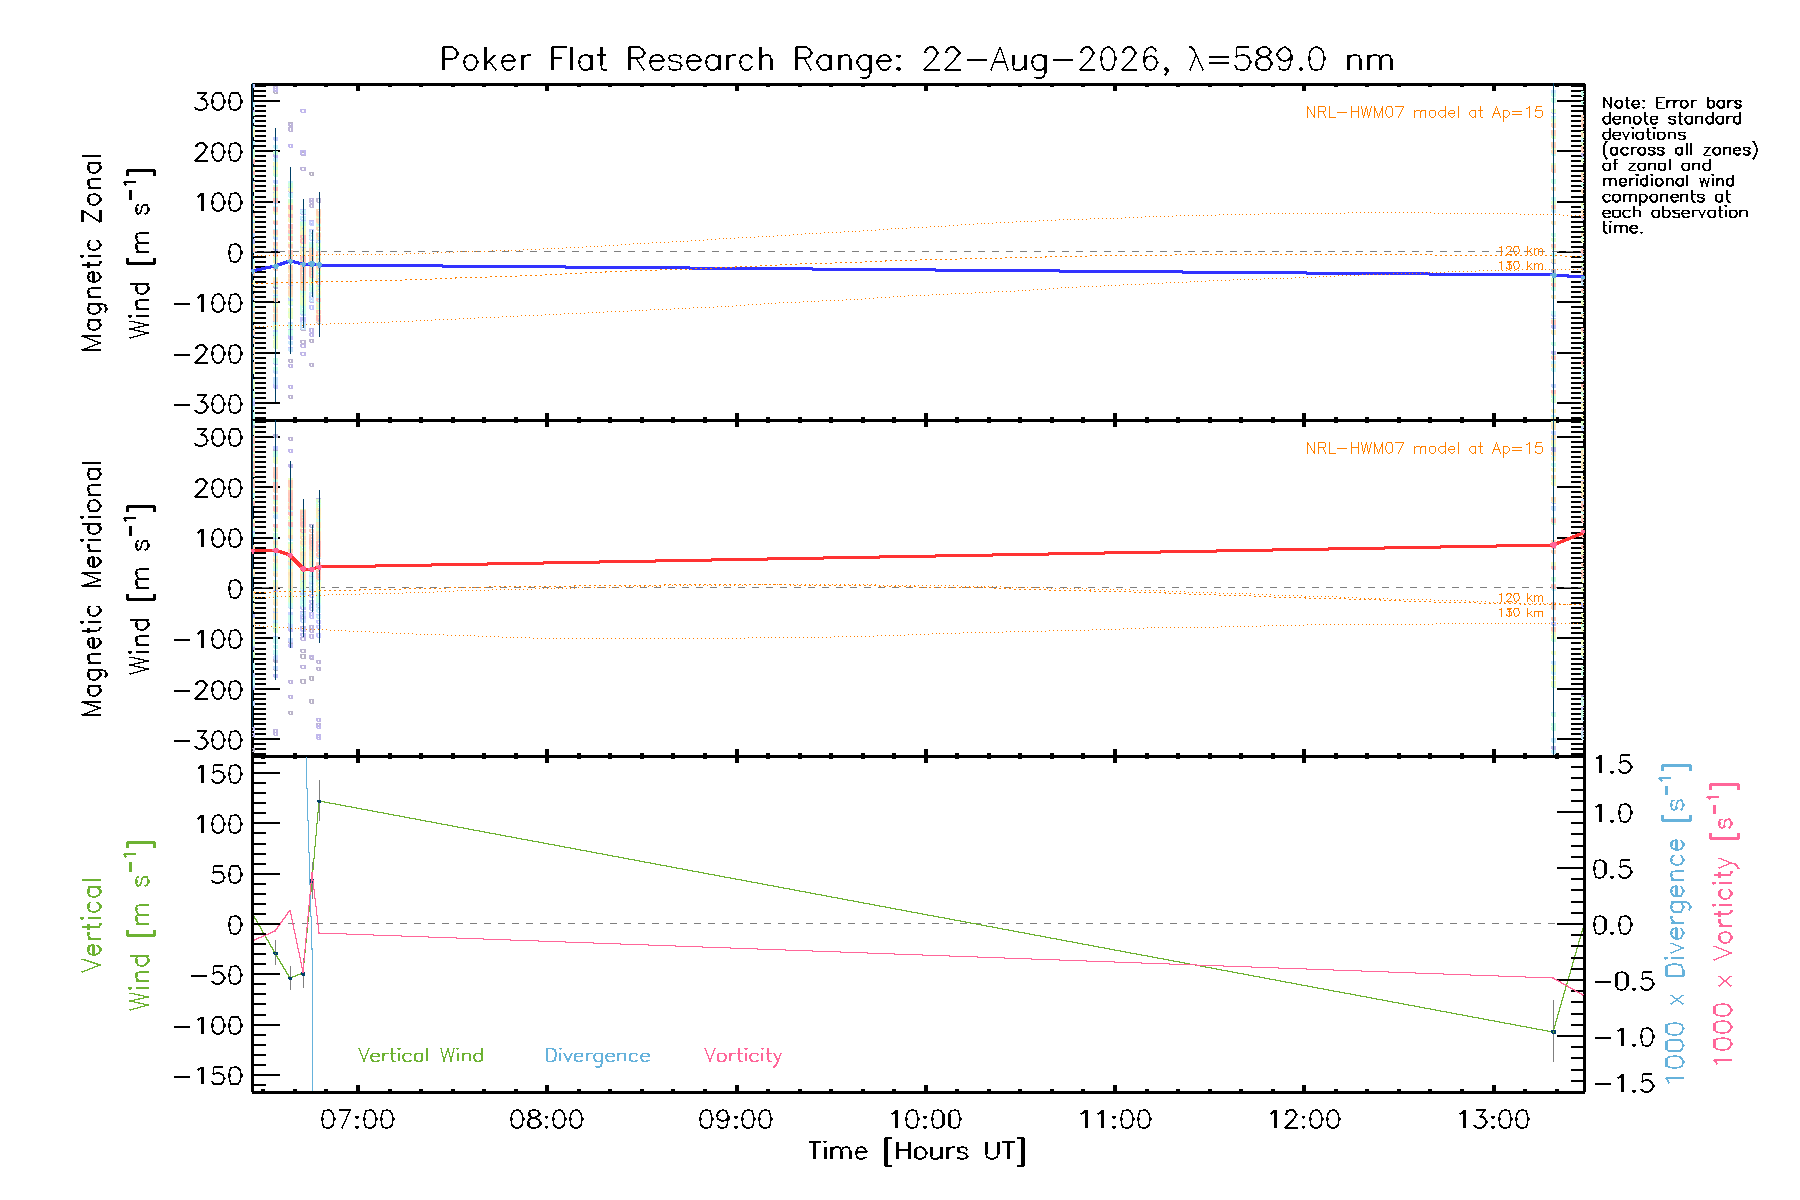This screenshot has height=1200, width=1800.
Task: Click the NRL-HWM07 model label in zonal panel
Action: pyautogui.click(x=1424, y=112)
